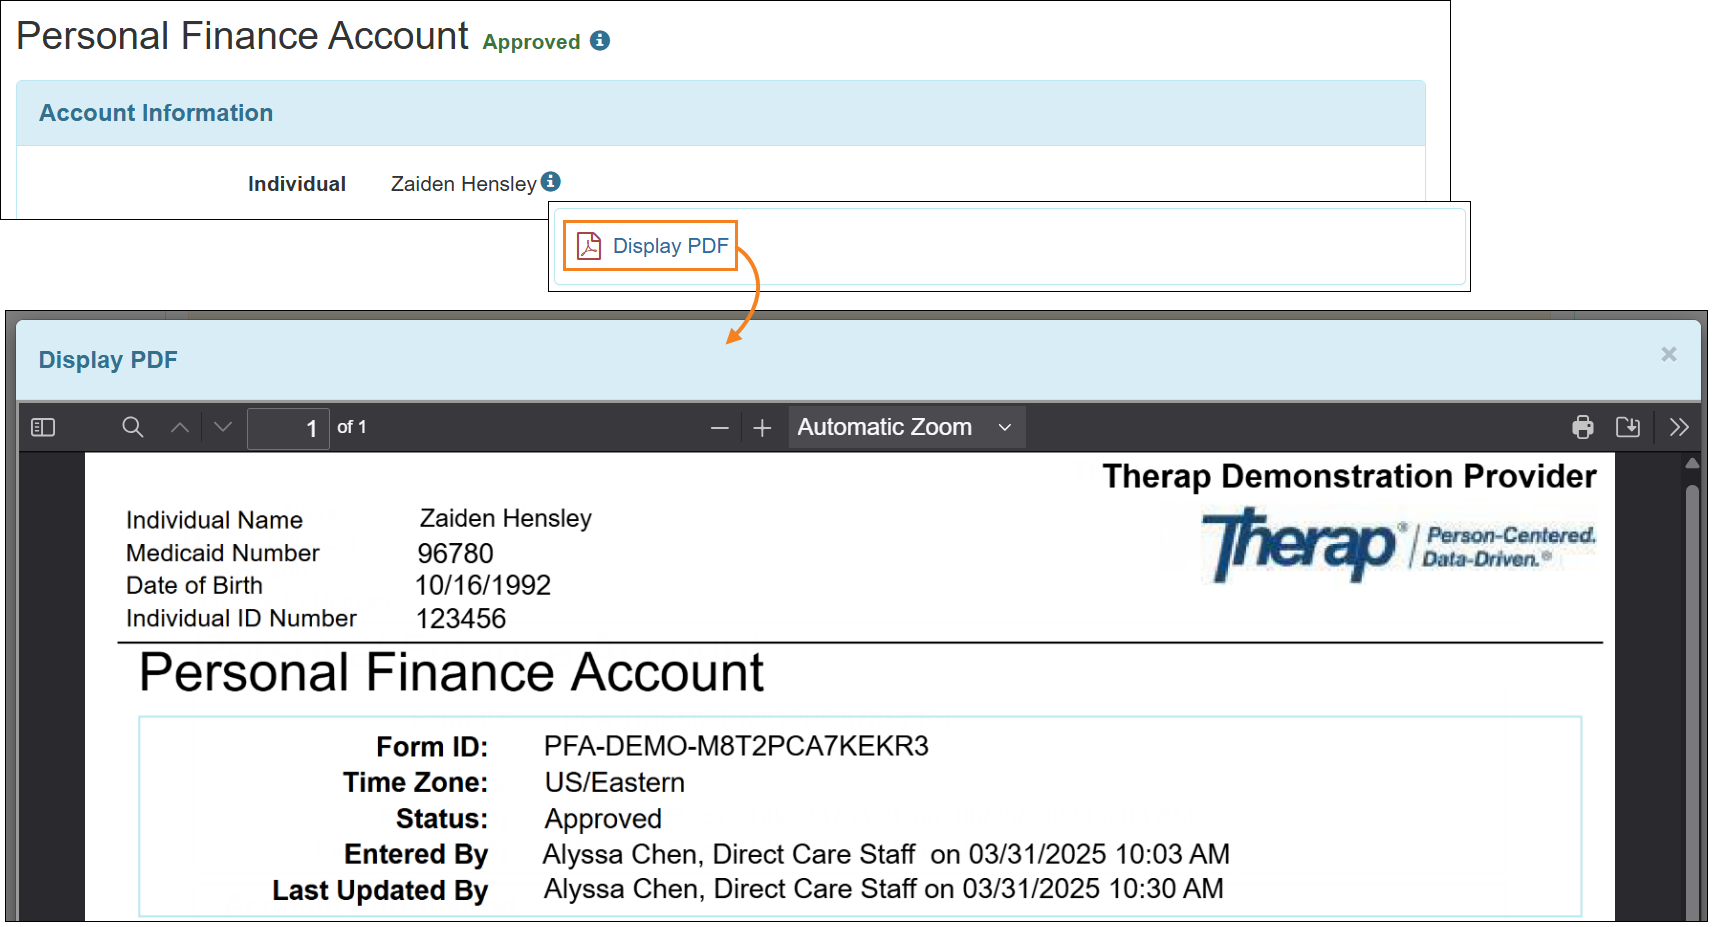Screen dimensions: 1715x927
Task: Print the PDF document
Action: click(x=1583, y=428)
